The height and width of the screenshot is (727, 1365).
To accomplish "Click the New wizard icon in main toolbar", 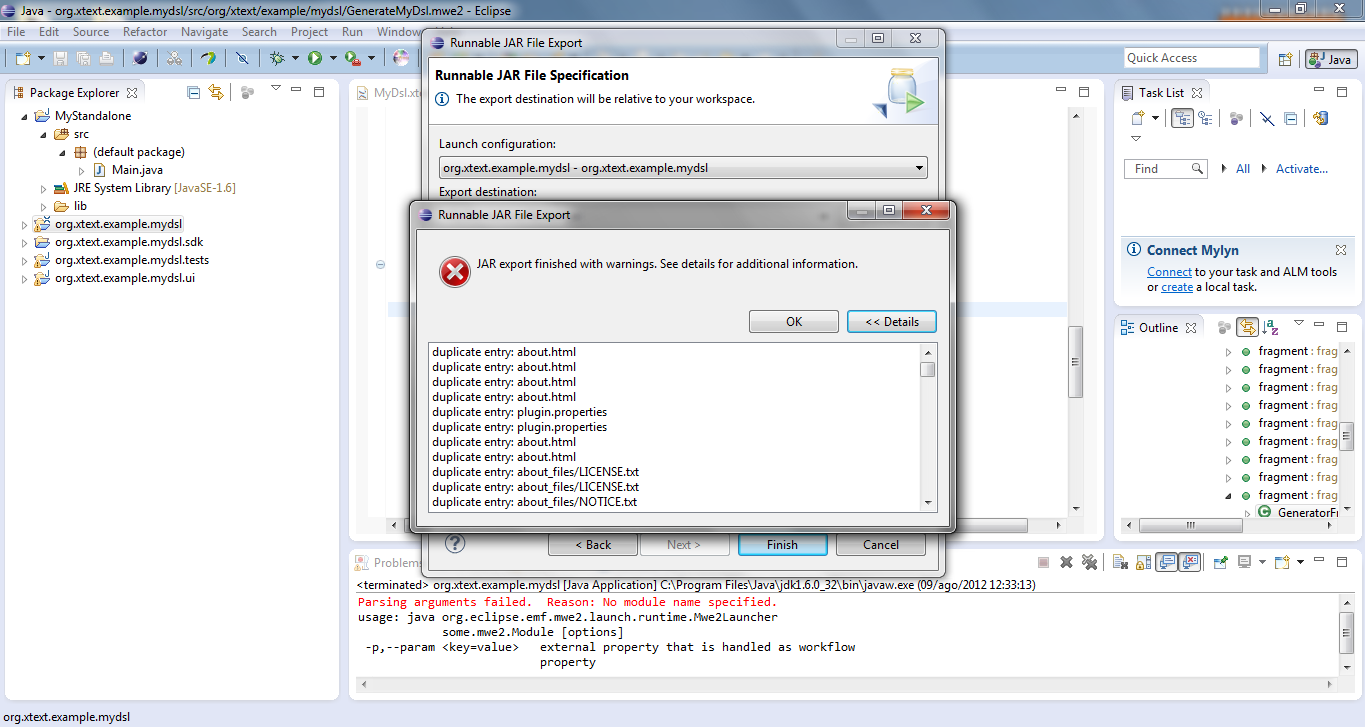I will point(22,59).
